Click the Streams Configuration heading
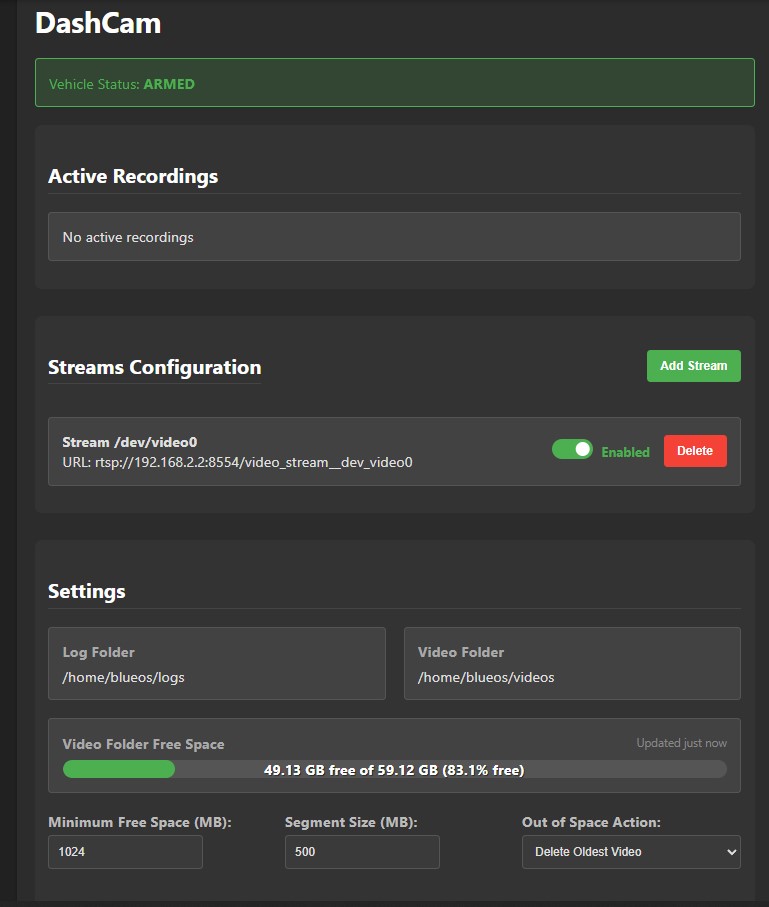The height and width of the screenshot is (907, 769). [154, 367]
